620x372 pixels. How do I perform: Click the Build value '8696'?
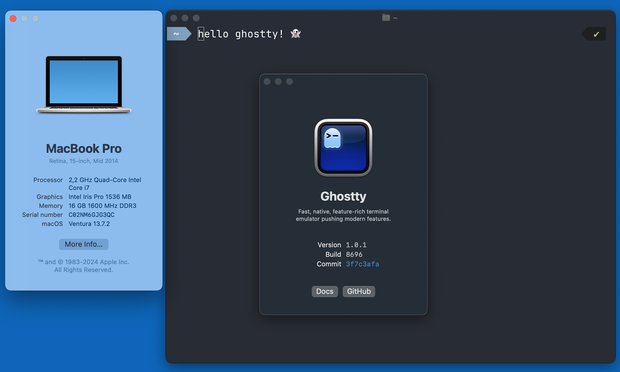354,255
